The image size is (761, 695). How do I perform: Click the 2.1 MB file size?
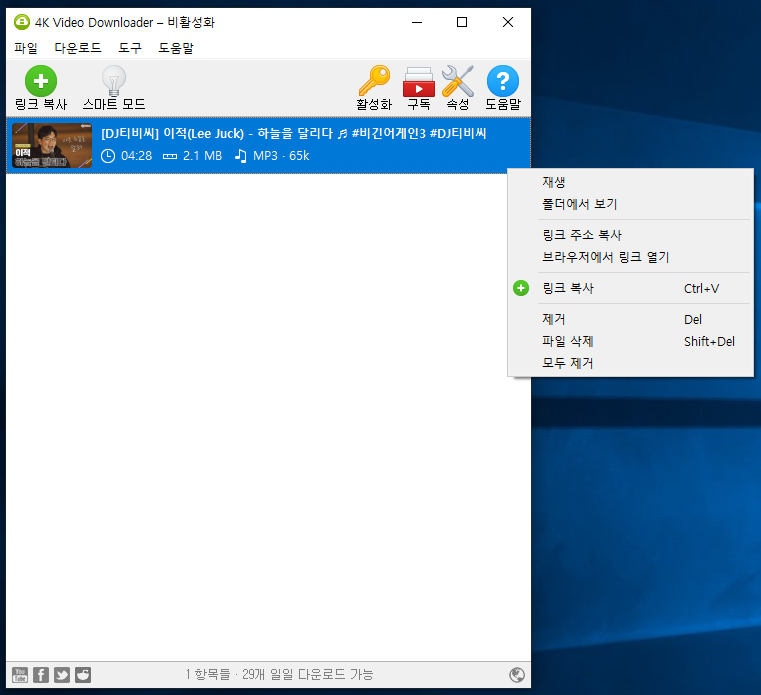[202, 156]
